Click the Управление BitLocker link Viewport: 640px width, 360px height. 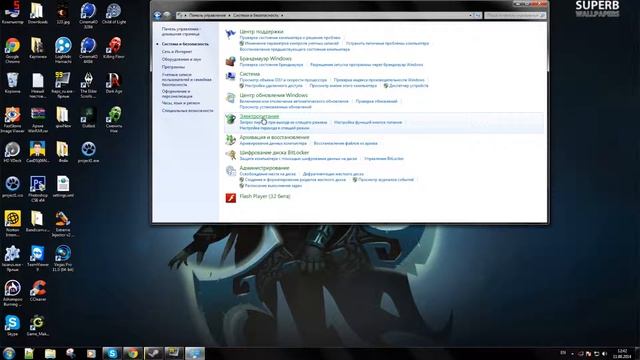(x=384, y=158)
